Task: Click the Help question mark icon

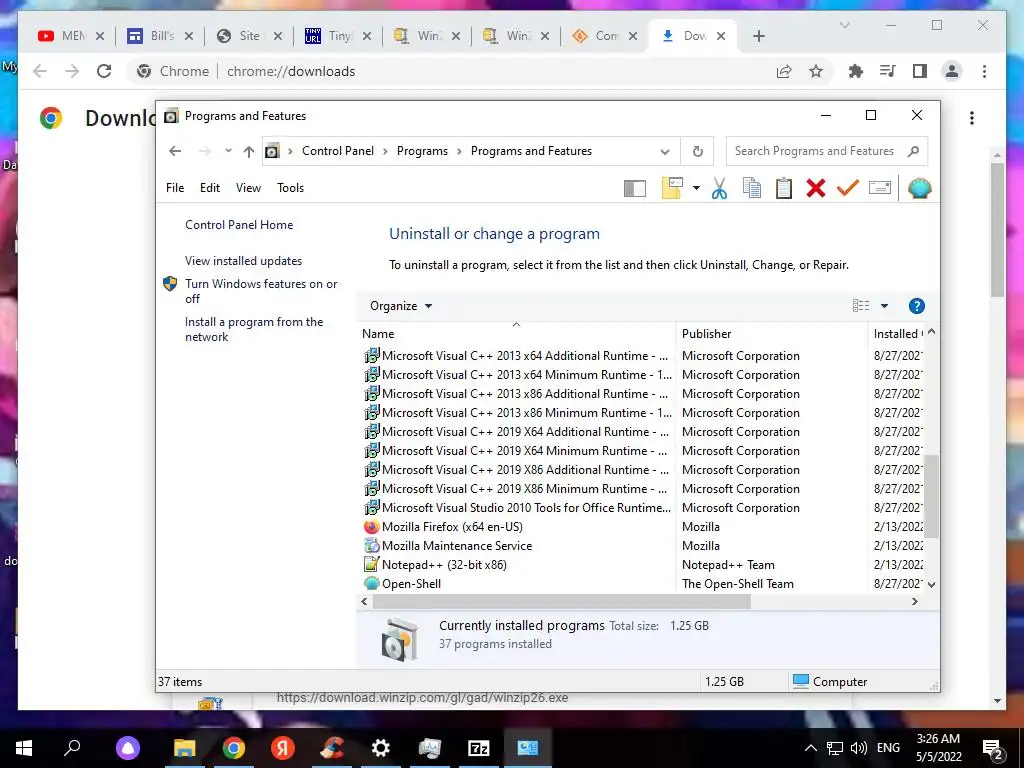Action: pyautogui.click(x=916, y=306)
